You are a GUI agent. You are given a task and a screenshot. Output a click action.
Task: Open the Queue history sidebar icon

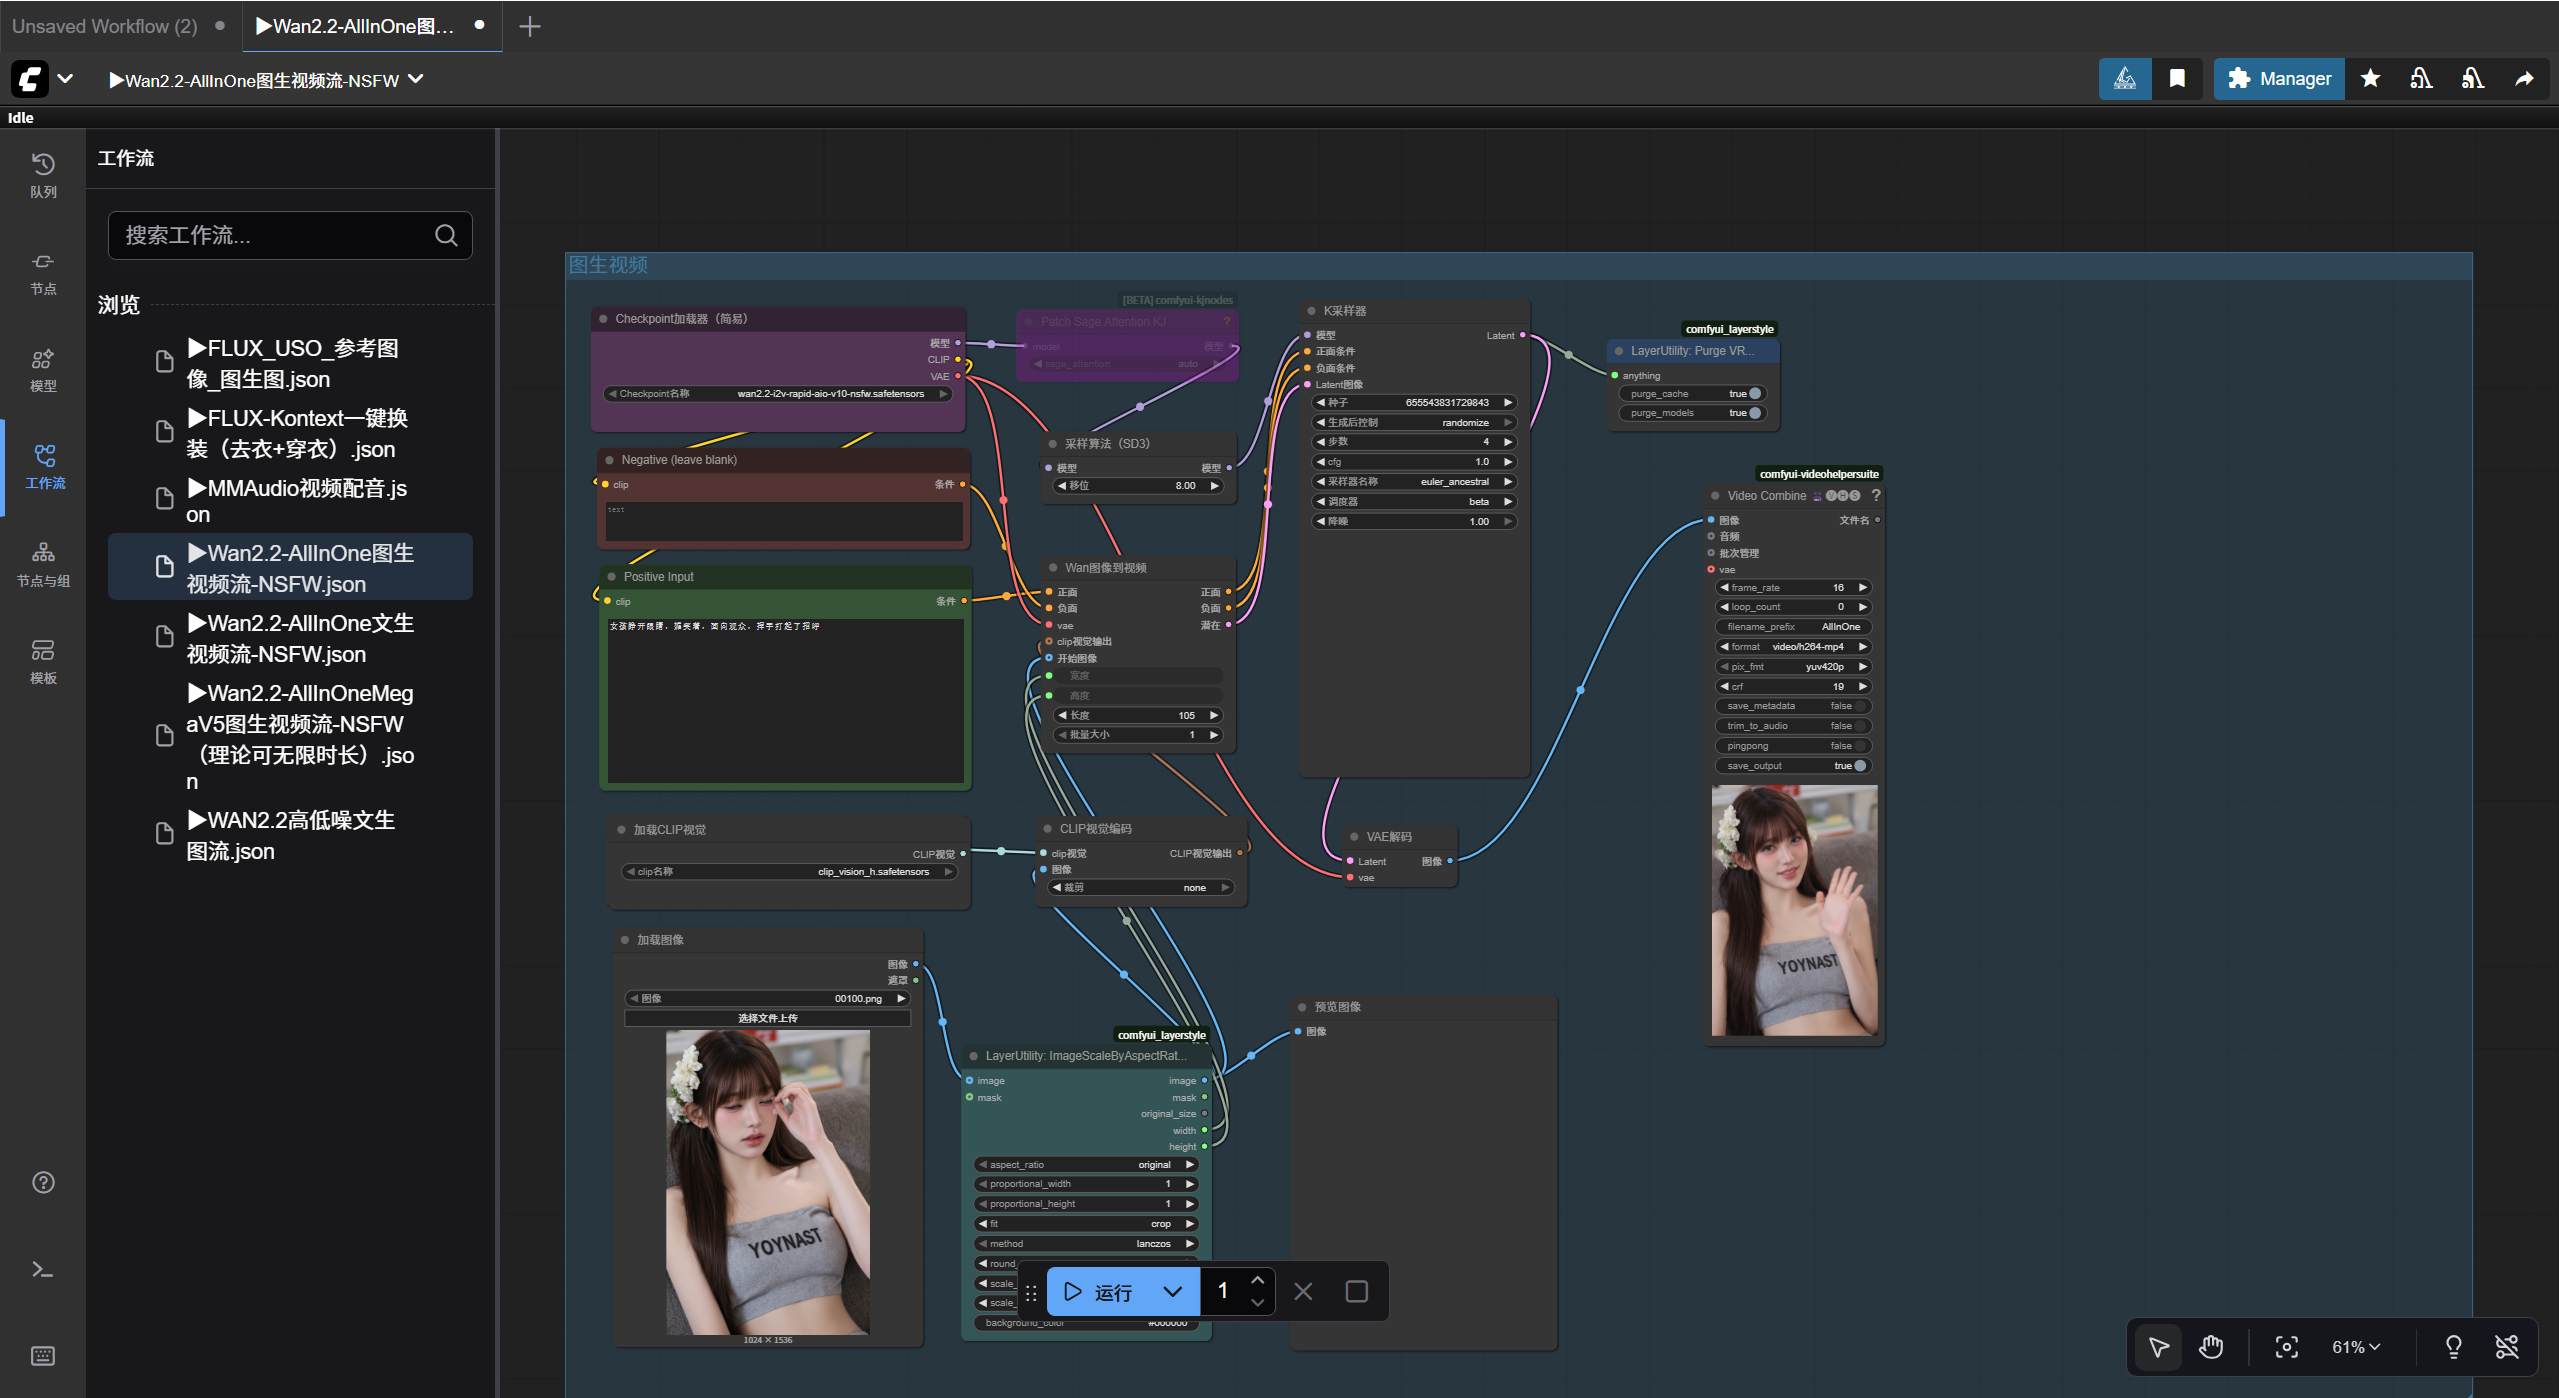43,174
